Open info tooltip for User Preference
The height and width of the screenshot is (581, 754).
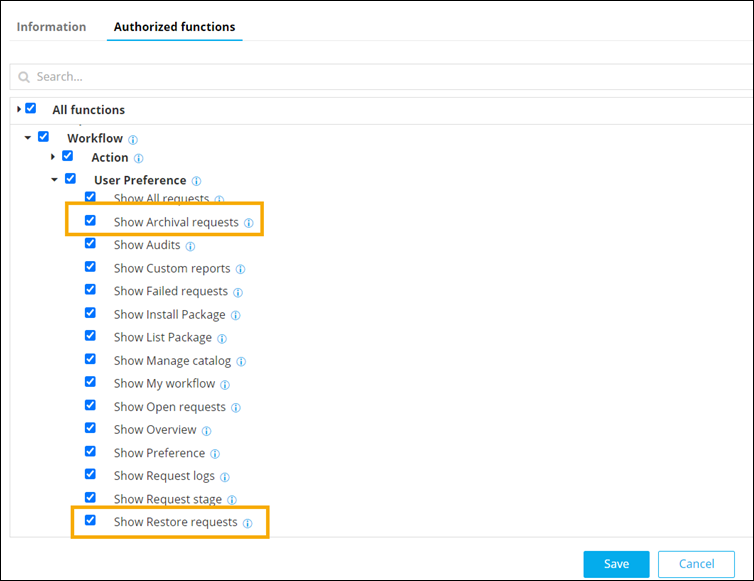tap(196, 181)
